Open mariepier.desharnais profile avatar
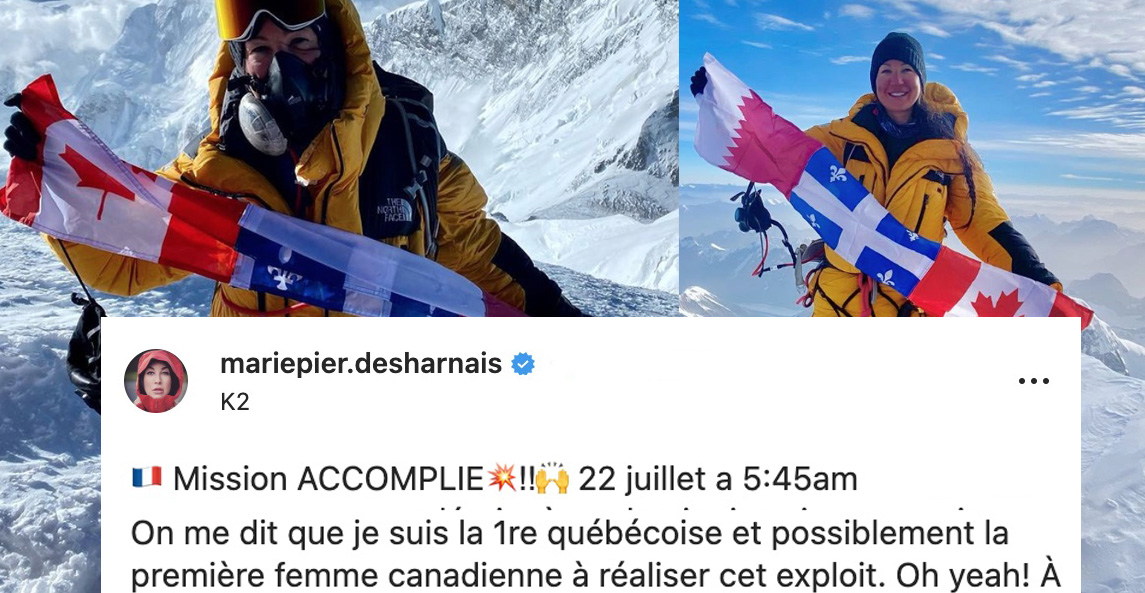 pyautogui.click(x=156, y=380)
